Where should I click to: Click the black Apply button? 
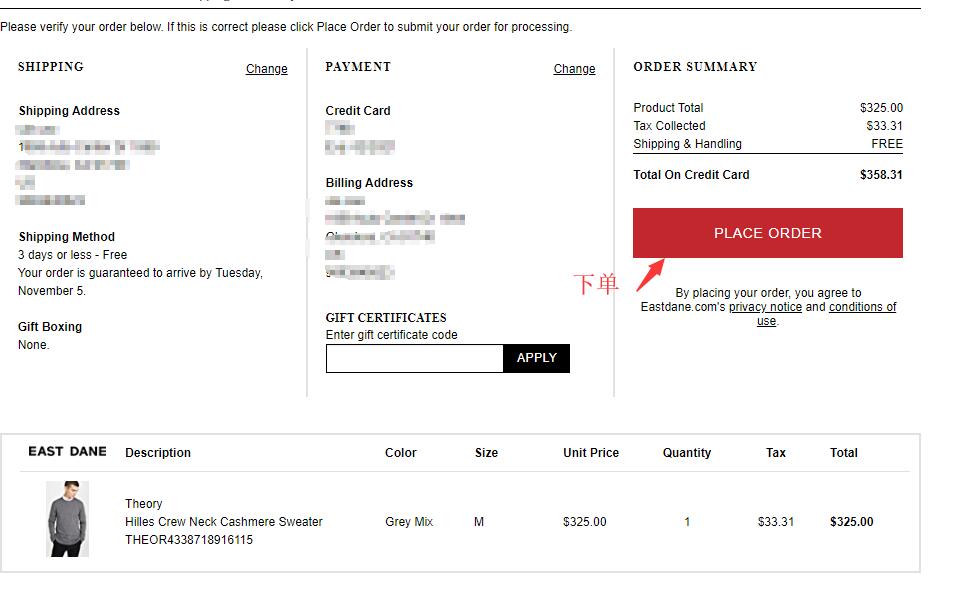536,358
